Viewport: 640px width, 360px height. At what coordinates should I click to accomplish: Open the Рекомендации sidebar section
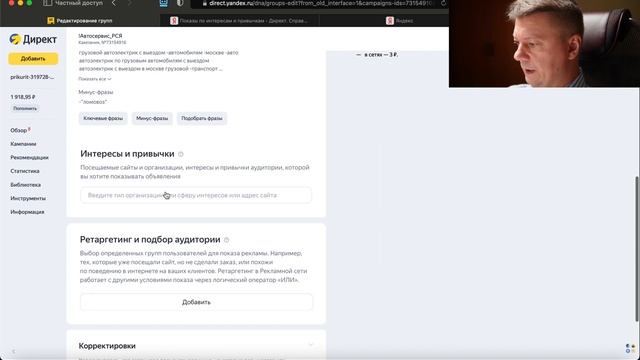[x=29, y=158]
